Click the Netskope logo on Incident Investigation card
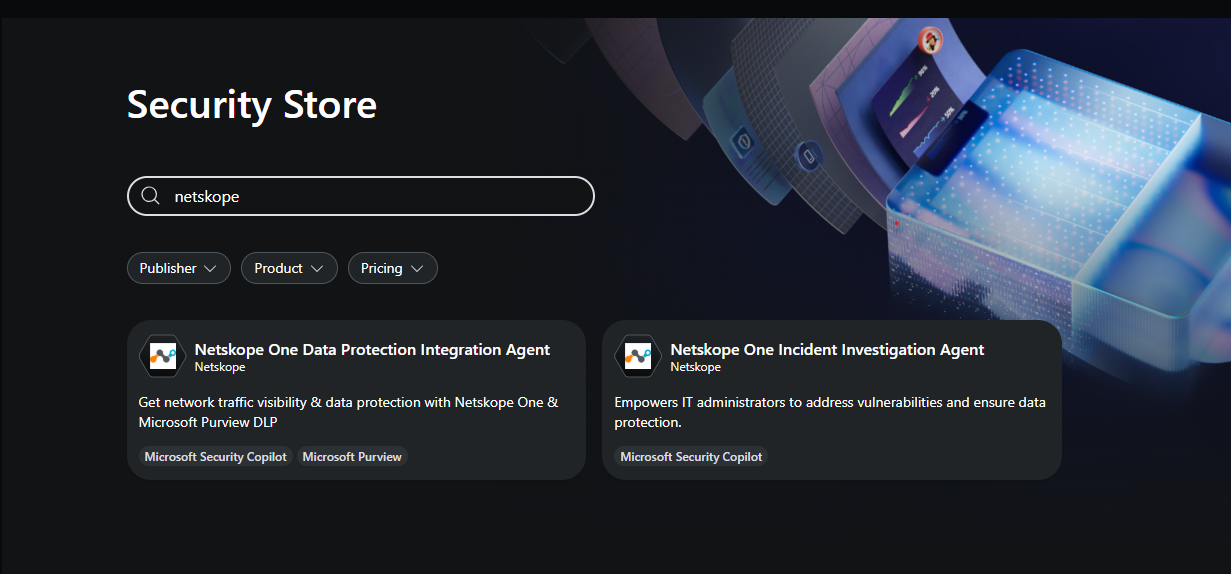The image size is (1231, 574). [638, 356]
